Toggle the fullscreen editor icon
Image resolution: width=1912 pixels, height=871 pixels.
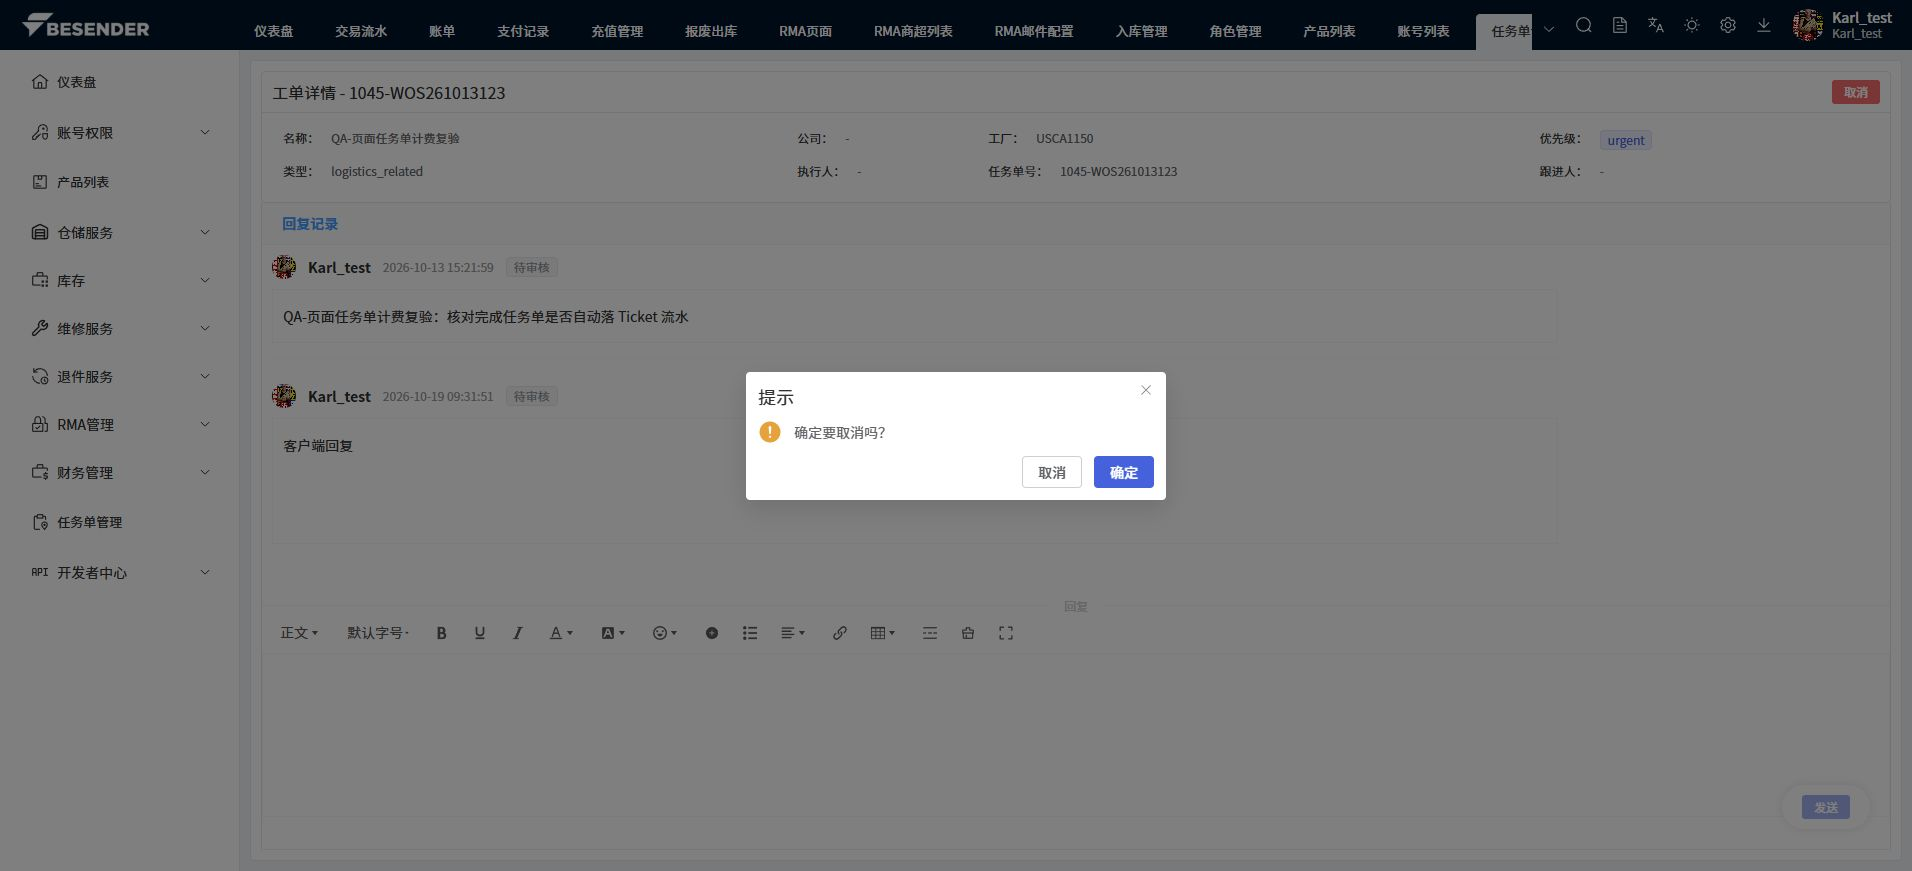tap(1006, 633)
